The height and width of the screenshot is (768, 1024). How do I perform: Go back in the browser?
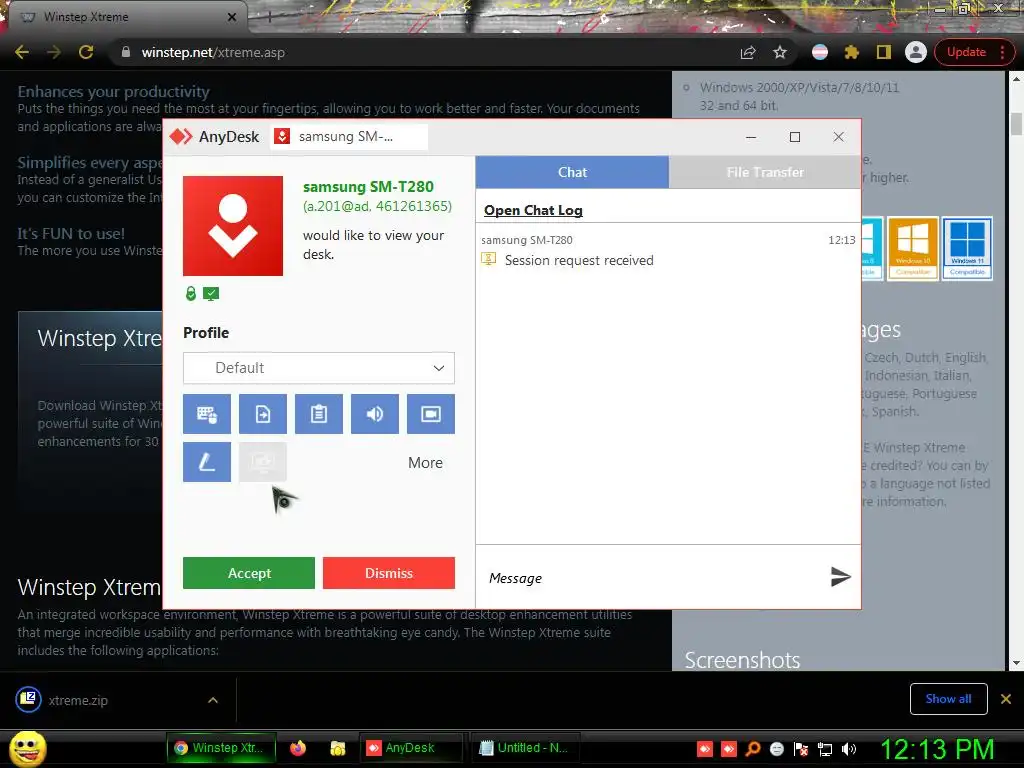pyautogui.click(x=22, y=52)
